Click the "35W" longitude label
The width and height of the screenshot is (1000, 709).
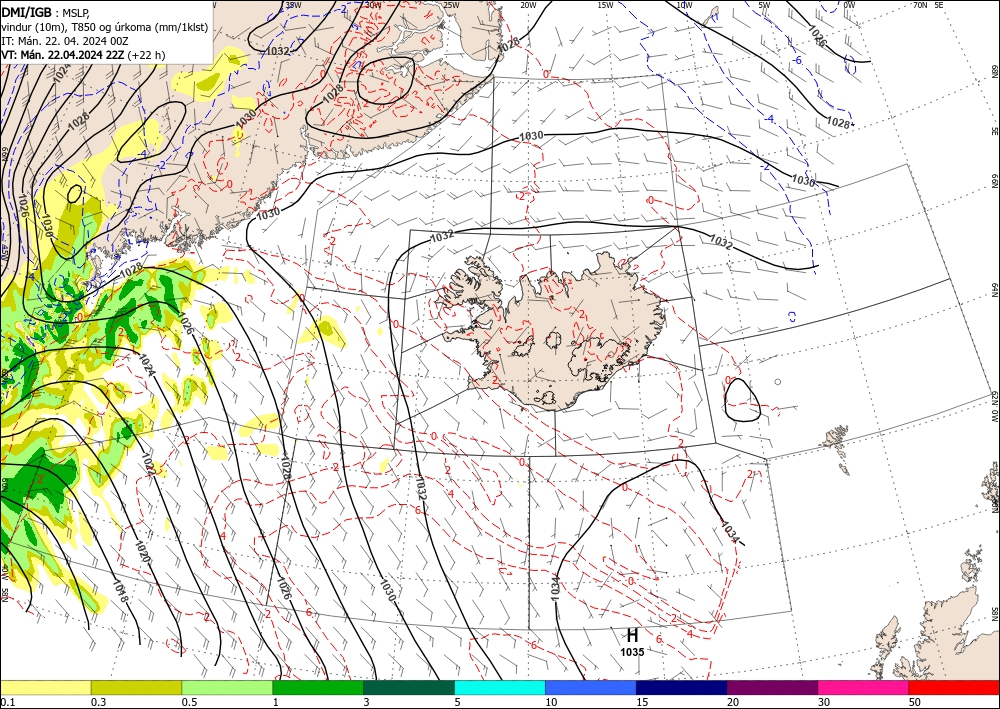click(x=293, y=5)
